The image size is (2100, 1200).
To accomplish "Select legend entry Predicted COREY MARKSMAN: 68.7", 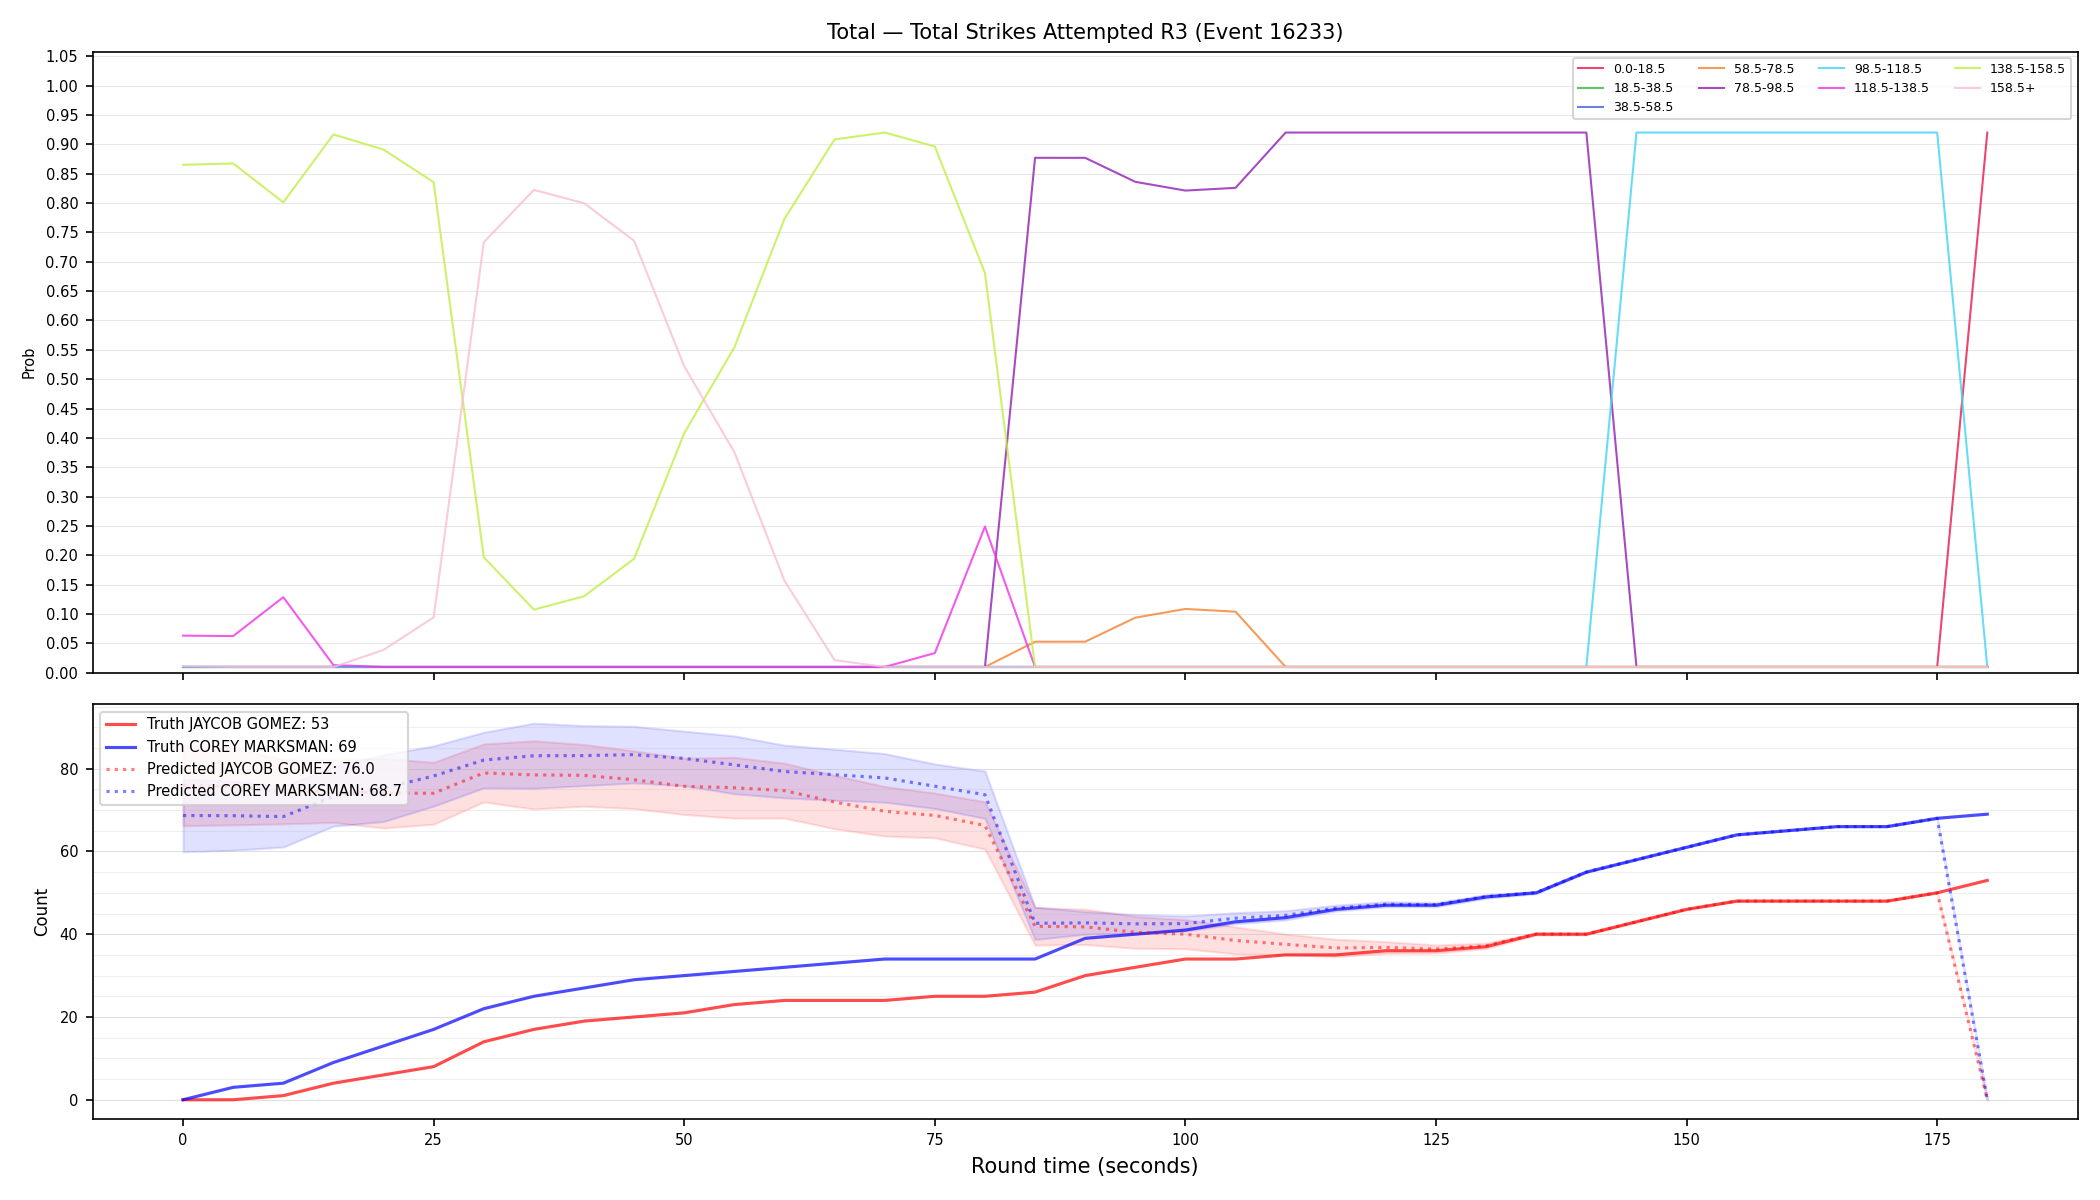I will click(274, 790).
